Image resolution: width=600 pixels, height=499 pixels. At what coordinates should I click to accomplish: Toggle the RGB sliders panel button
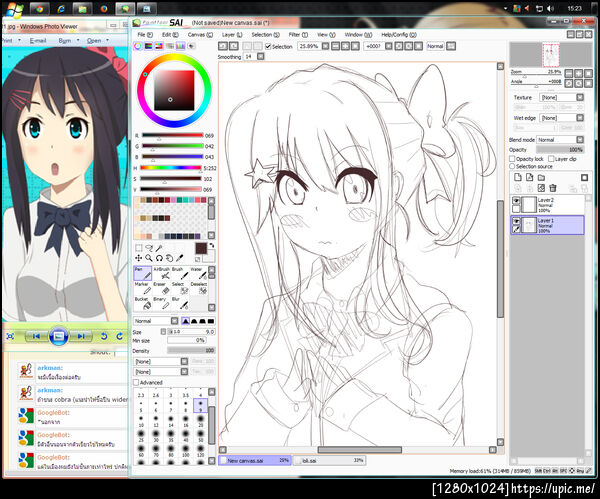[x=148, y=46]
